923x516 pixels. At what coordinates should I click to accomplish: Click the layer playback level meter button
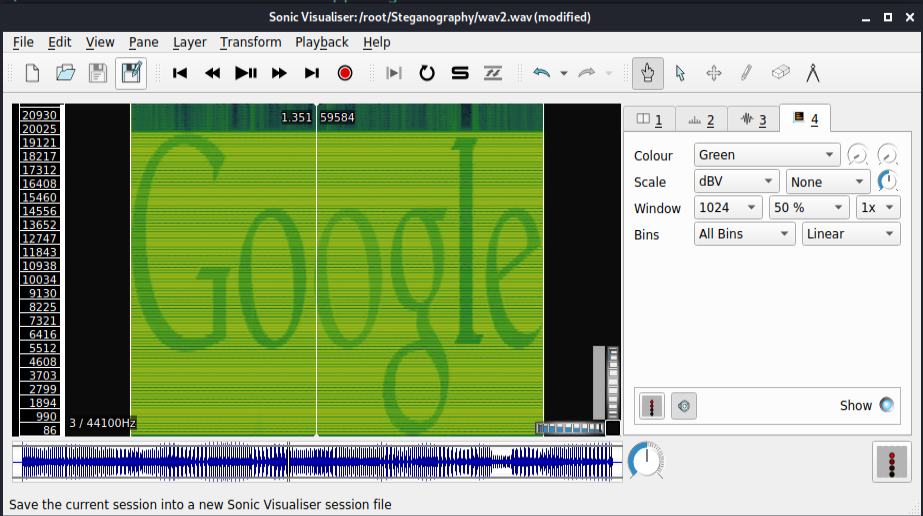[x=652, y=406]
